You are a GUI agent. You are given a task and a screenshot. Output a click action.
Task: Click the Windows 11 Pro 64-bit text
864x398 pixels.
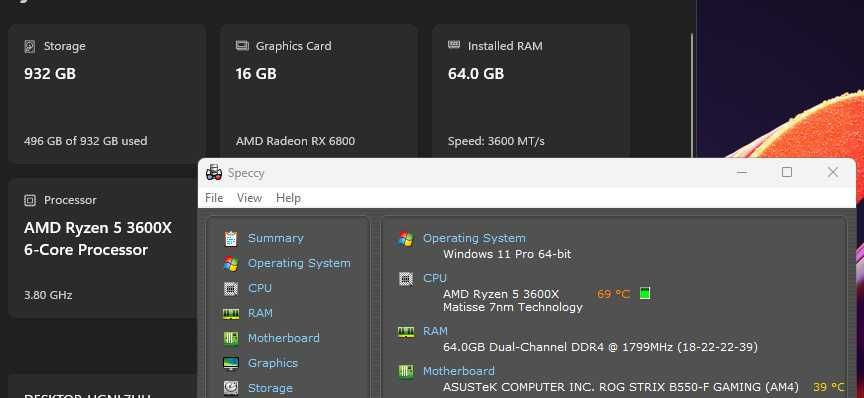click(507, 254)
